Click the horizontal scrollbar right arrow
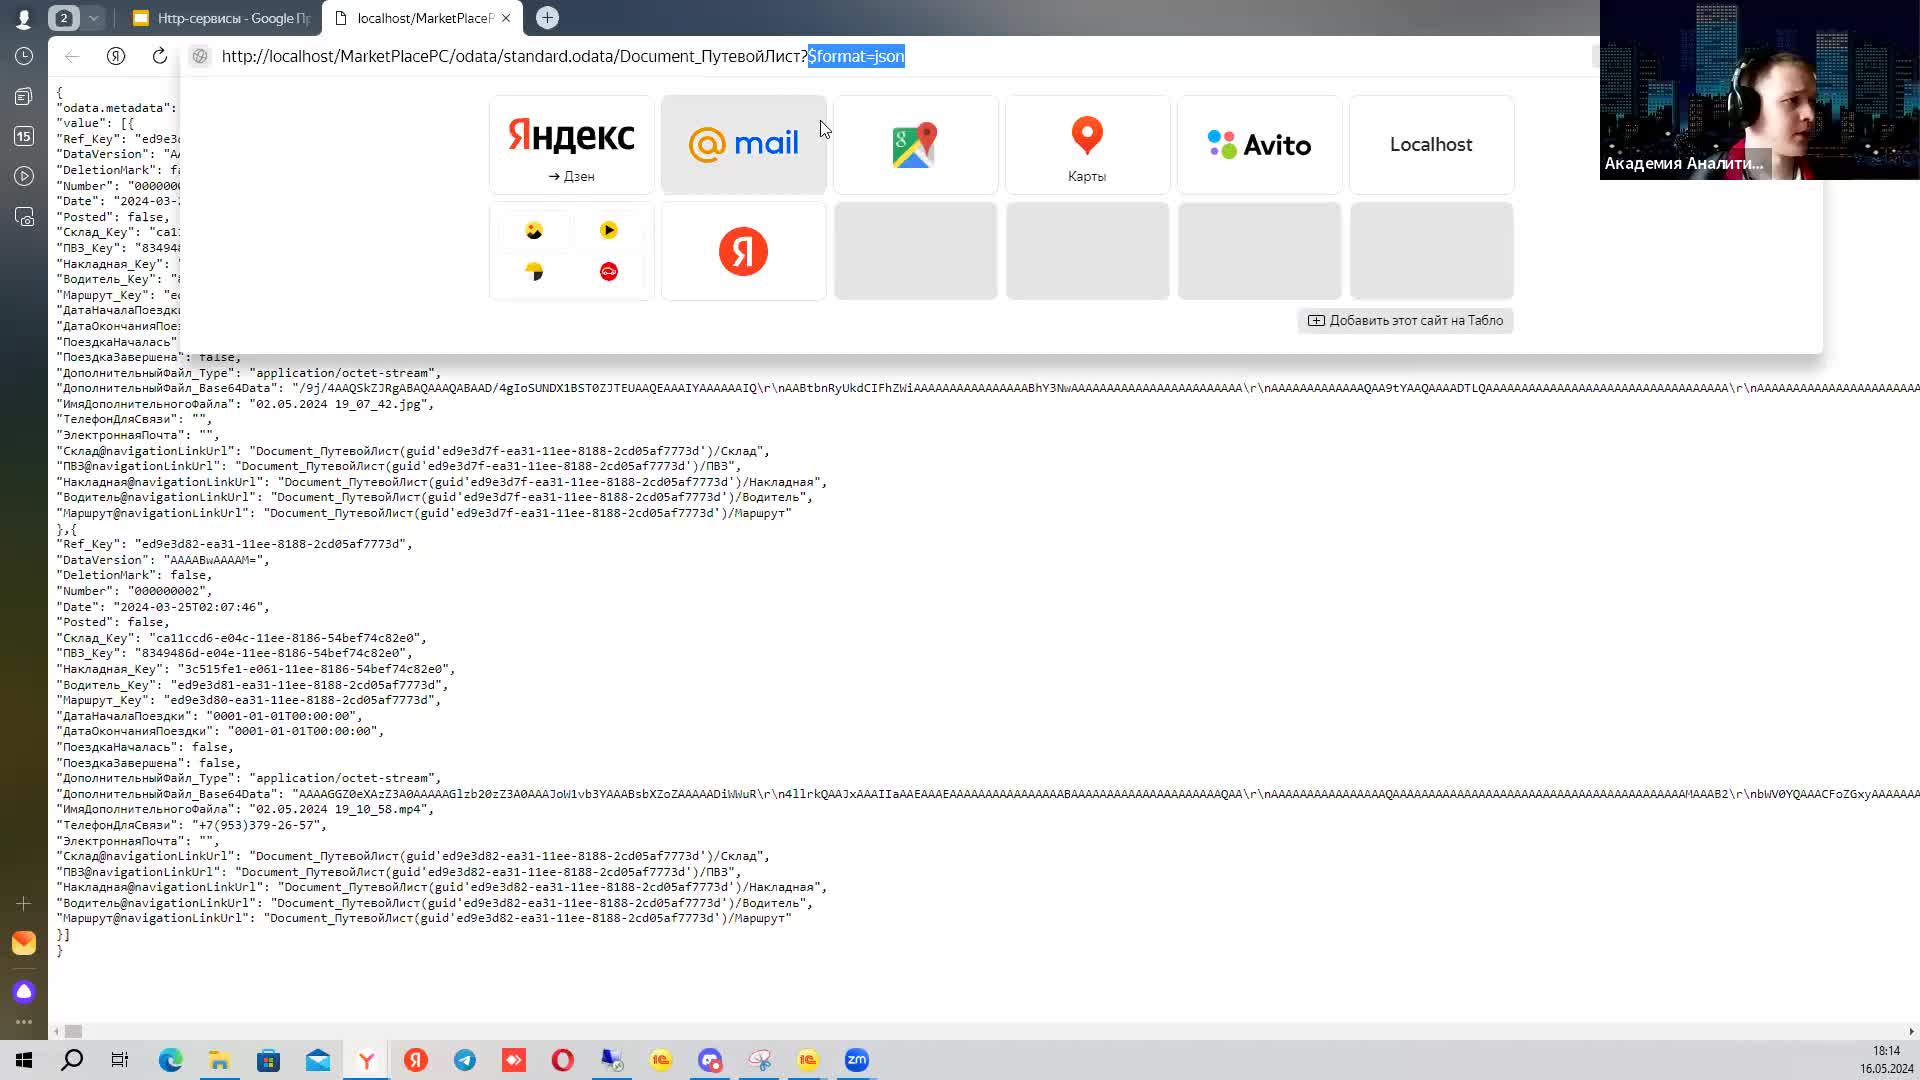The height and width of the screenshot is (1080, 1920). click(x=1911, y=1031)
